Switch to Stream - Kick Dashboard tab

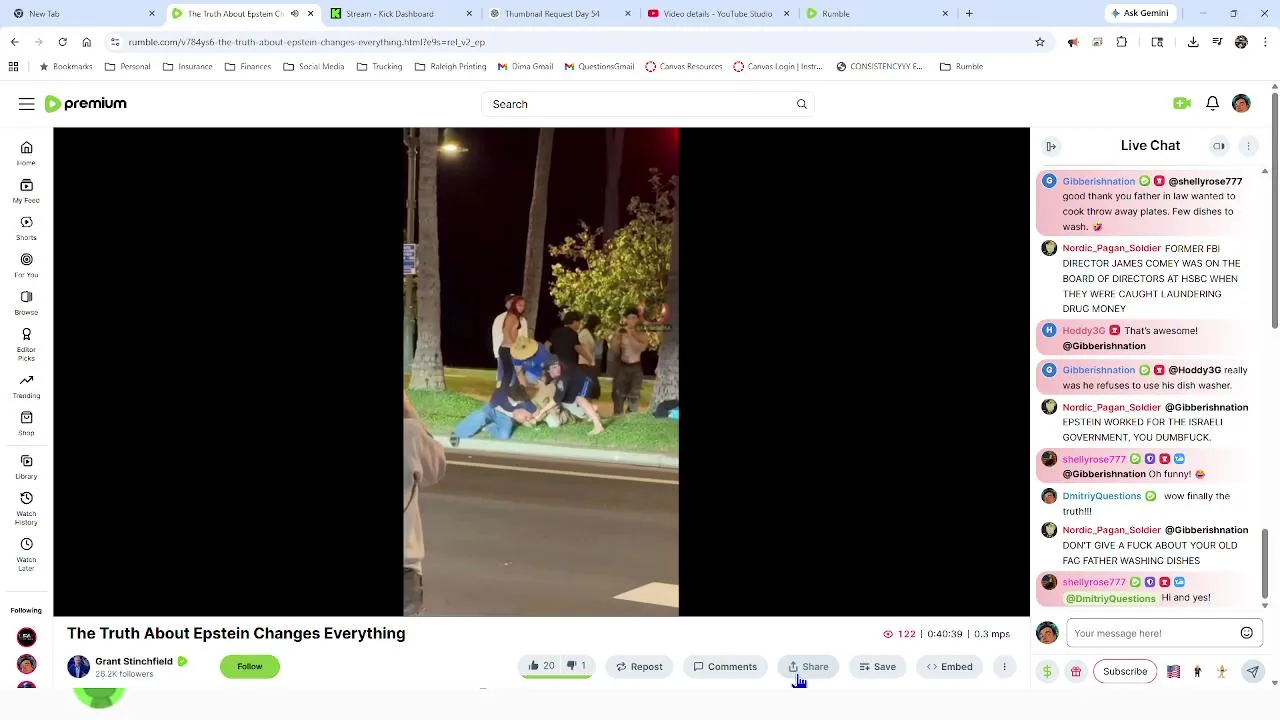click(x=402, y=14)
